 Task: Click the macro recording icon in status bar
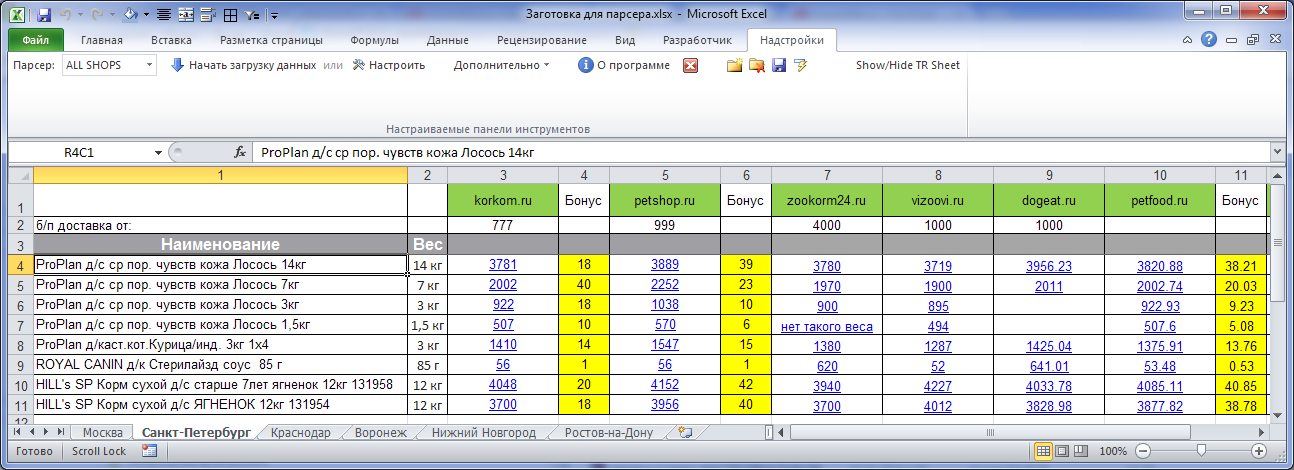tap(149, 451)
